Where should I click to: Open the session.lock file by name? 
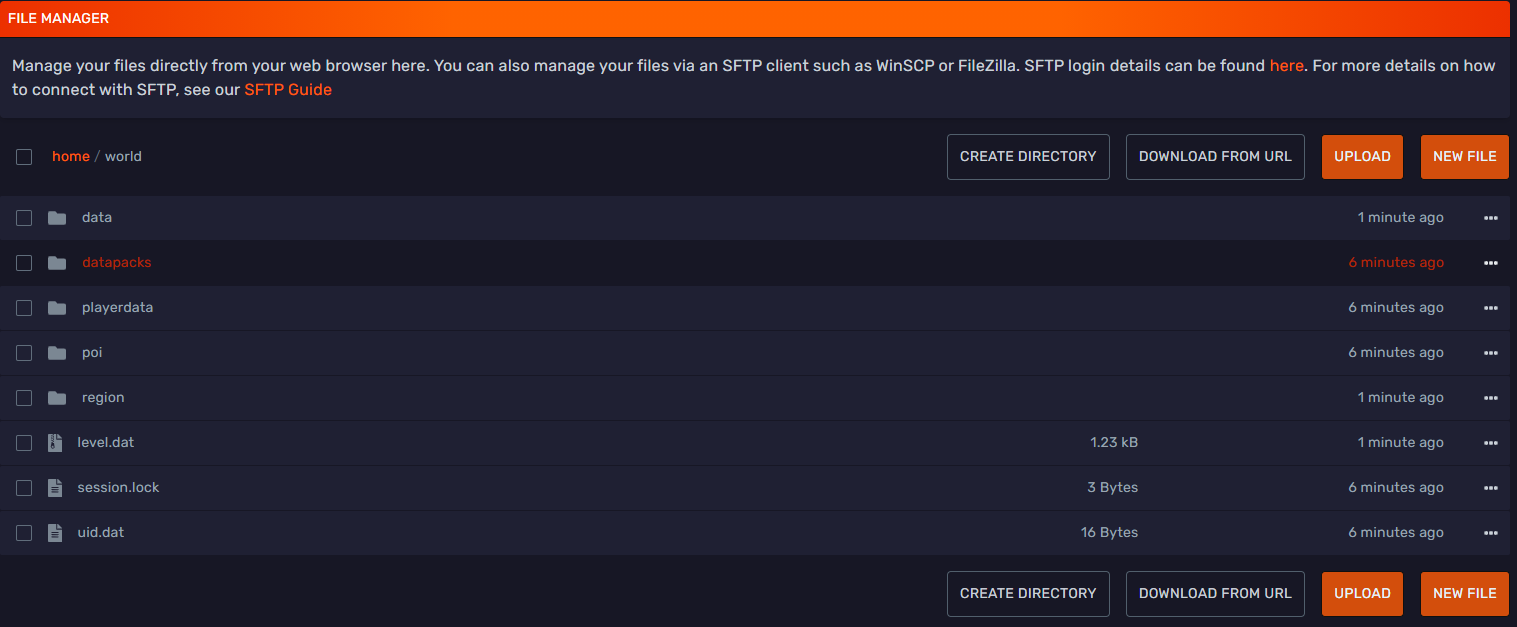(x=118, y=487)
